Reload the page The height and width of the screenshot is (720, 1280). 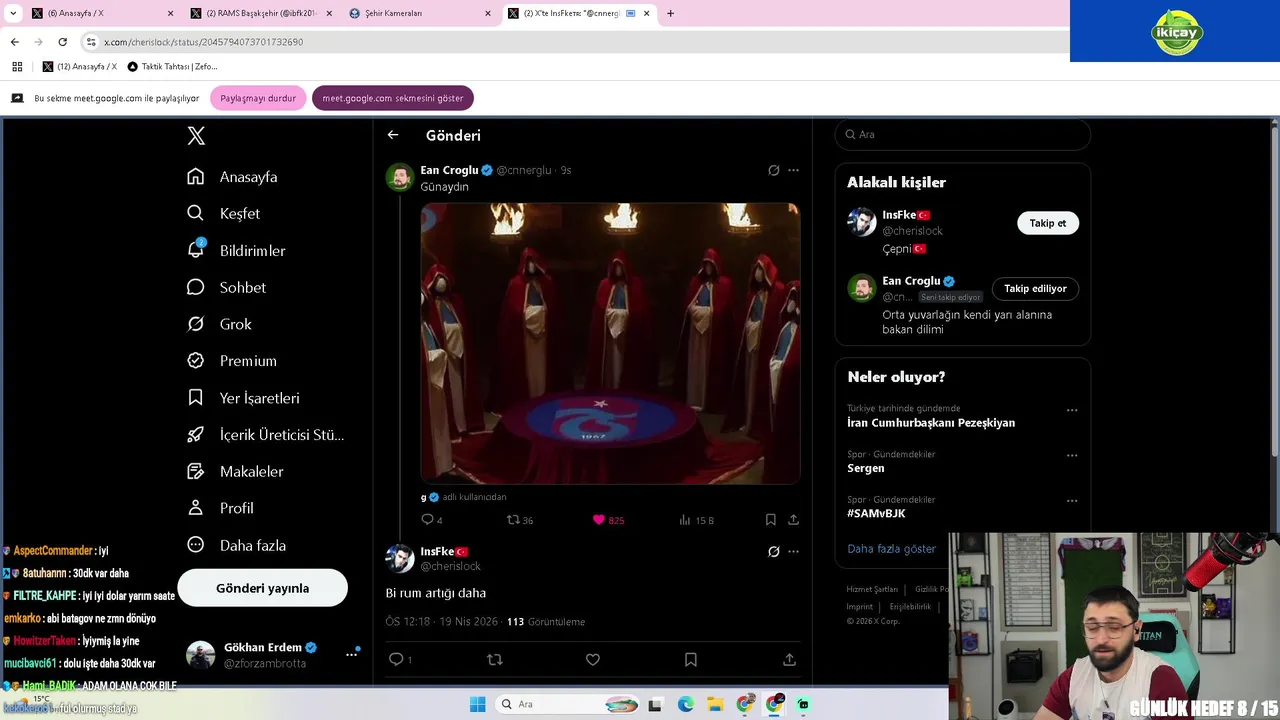(62, 42)
